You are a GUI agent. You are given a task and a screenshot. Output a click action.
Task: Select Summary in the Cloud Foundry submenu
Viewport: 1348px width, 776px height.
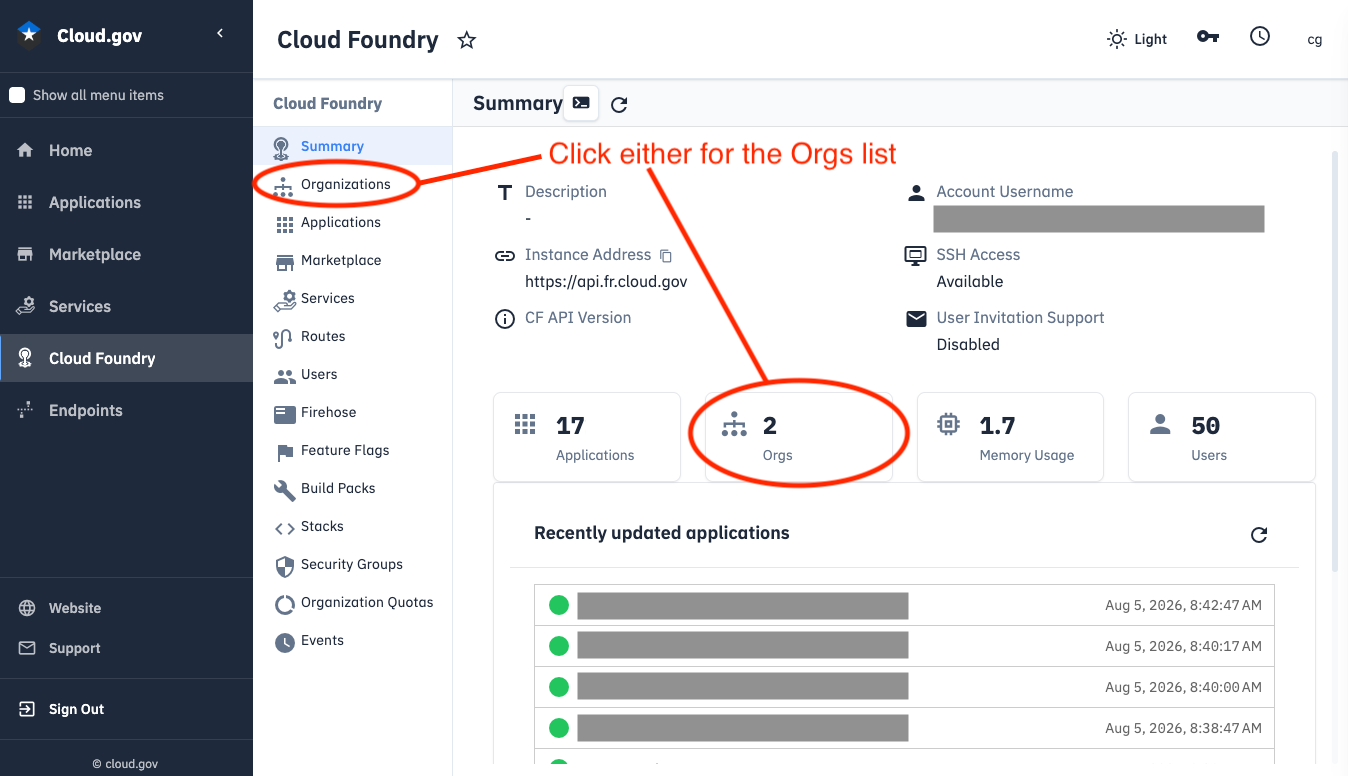pos(353,146)
